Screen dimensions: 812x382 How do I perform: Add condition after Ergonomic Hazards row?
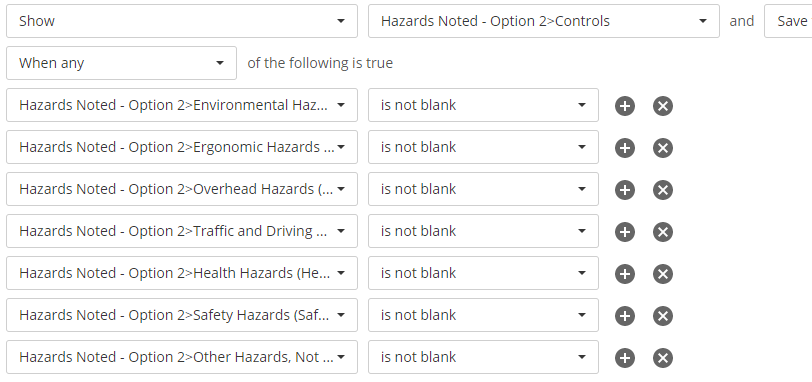tap(625, 148)
